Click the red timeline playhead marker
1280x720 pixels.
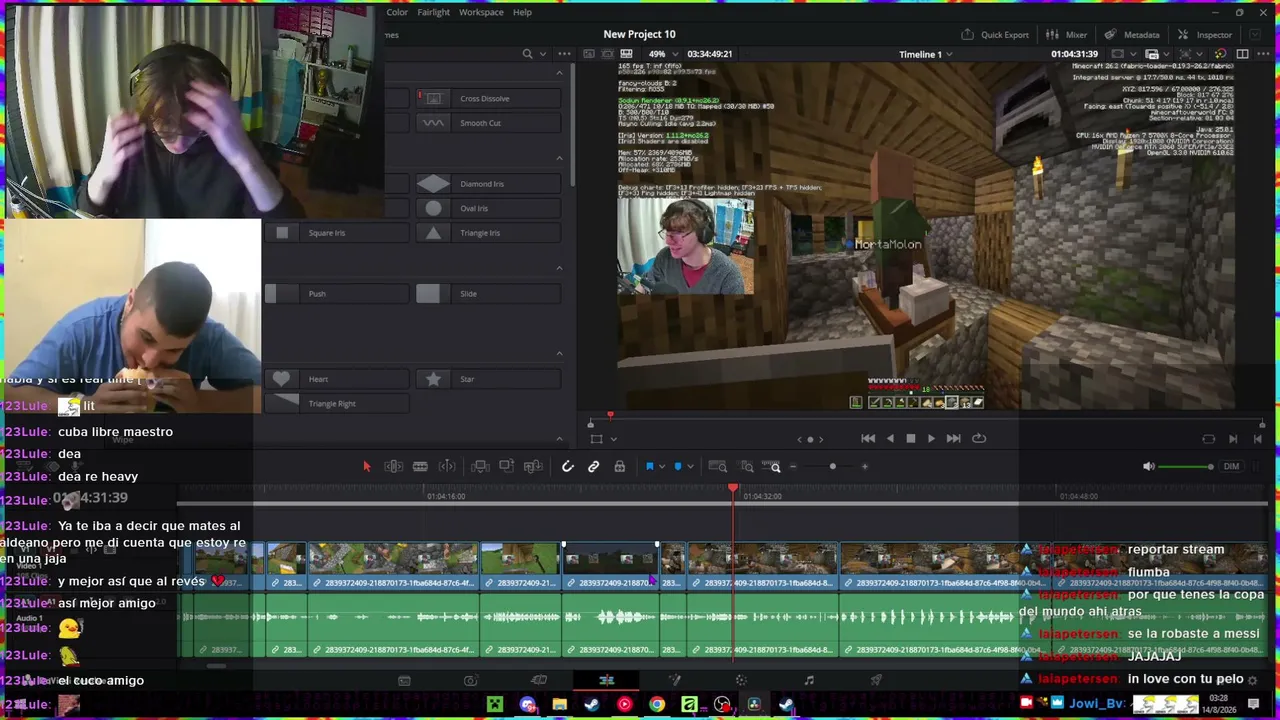point(733,489)
